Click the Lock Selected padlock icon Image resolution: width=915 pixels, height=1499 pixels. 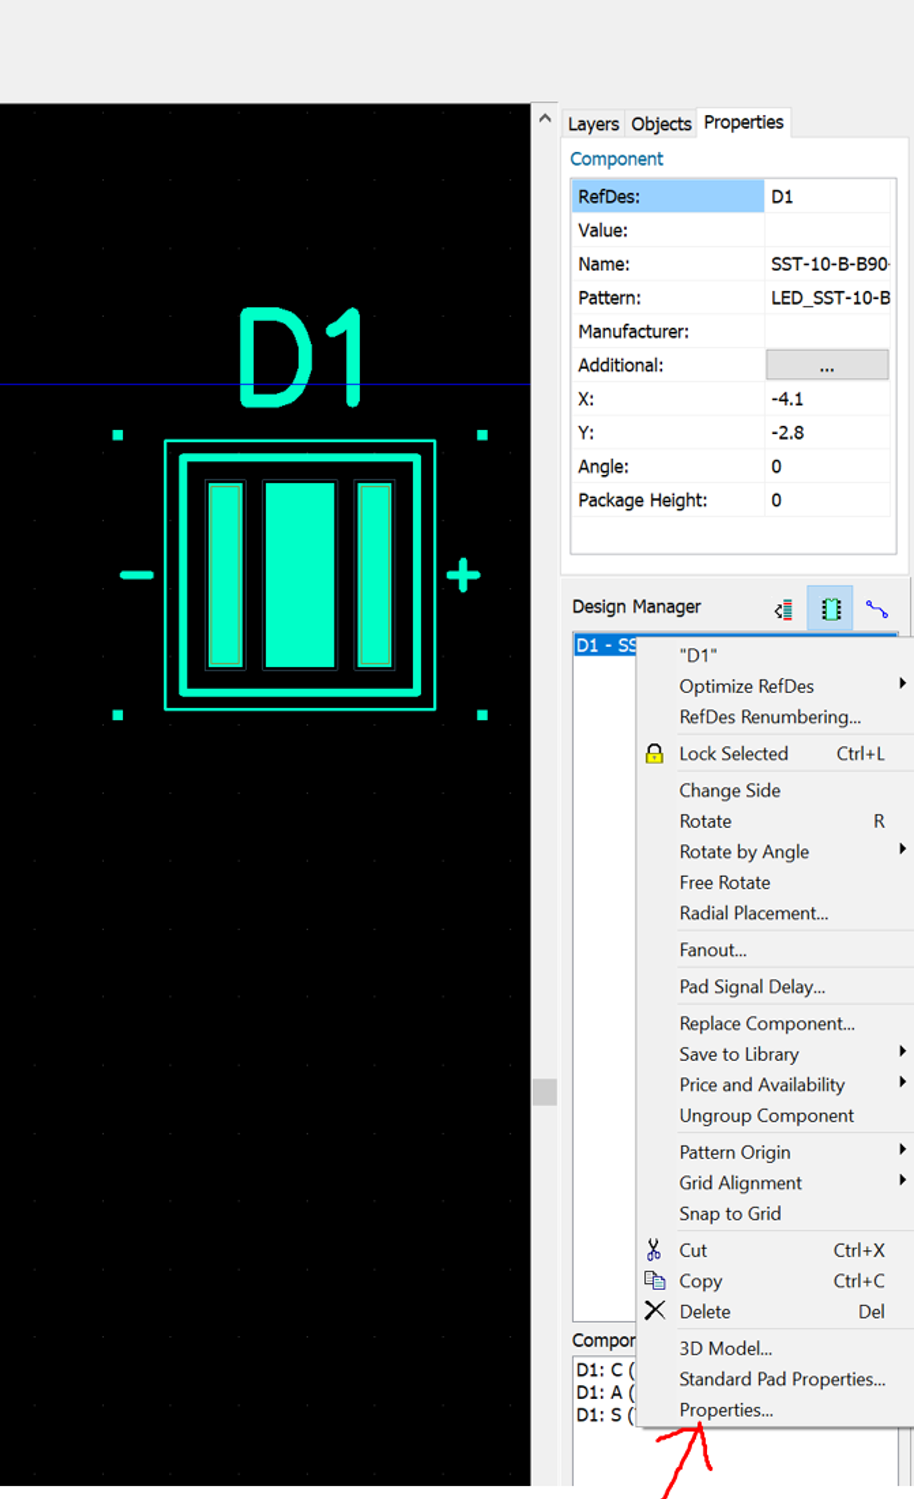point(654,754)
